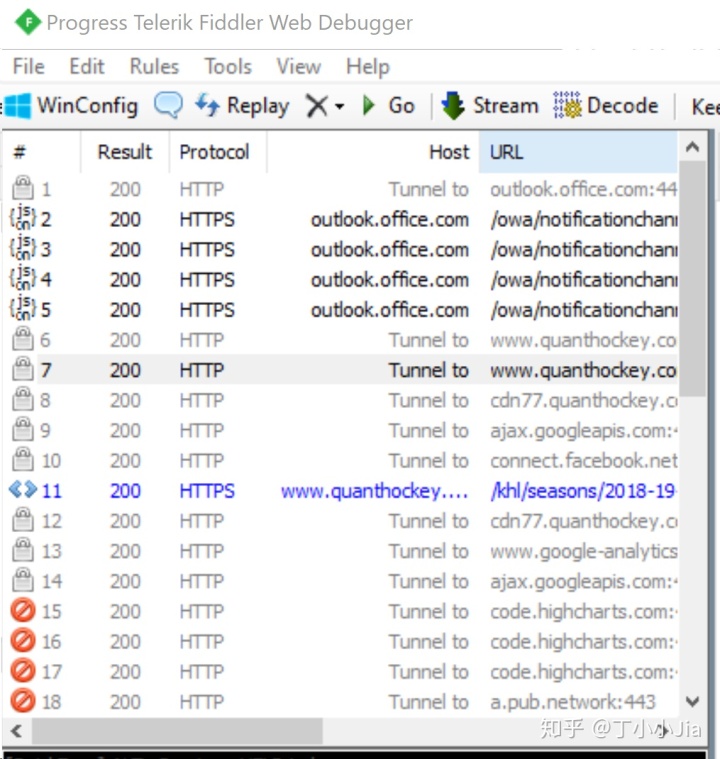Select ajax.googleapis.com URL in session 14
This screenshot has width=720, height=759.
[583, 581]
